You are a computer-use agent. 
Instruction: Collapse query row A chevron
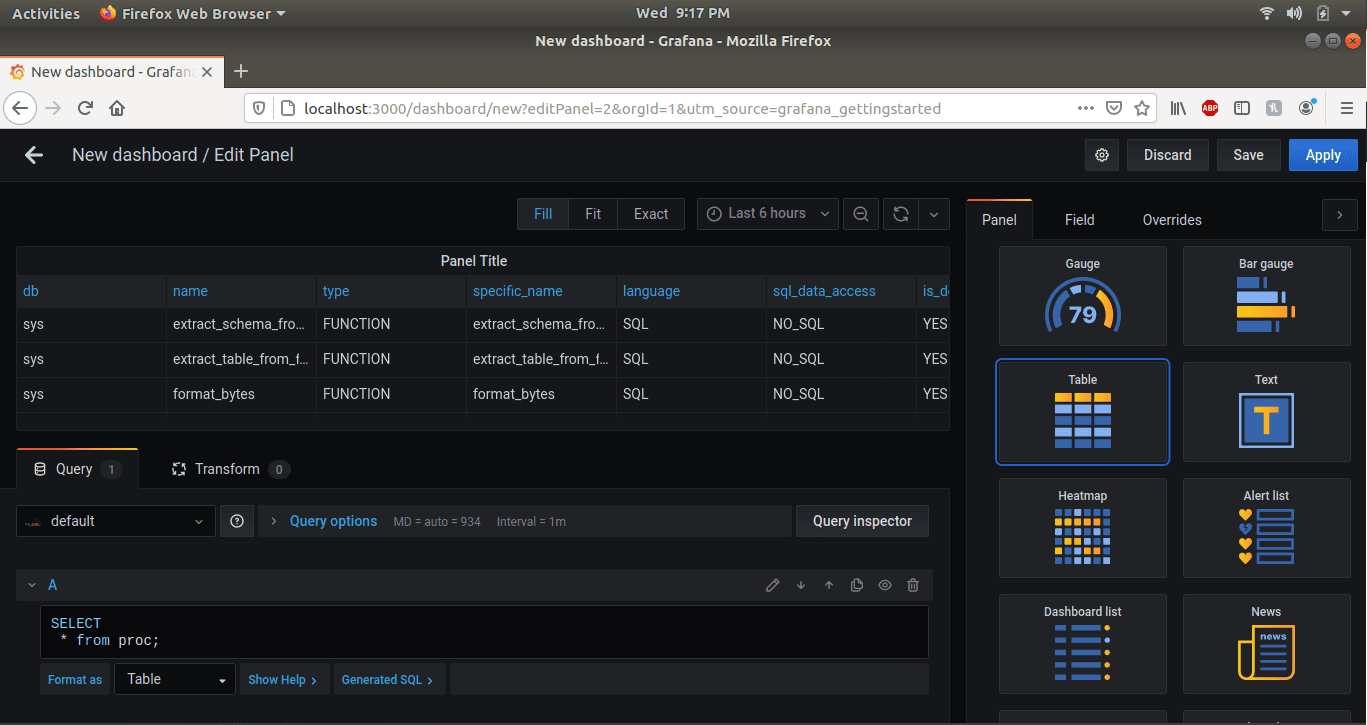point(31,585)
